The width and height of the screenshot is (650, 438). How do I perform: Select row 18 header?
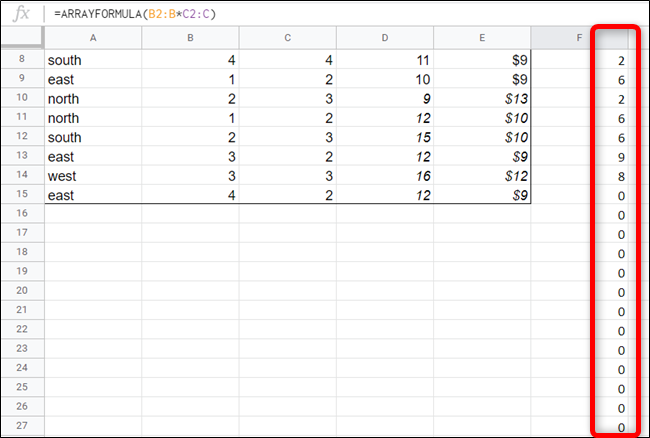pos(22,252)
